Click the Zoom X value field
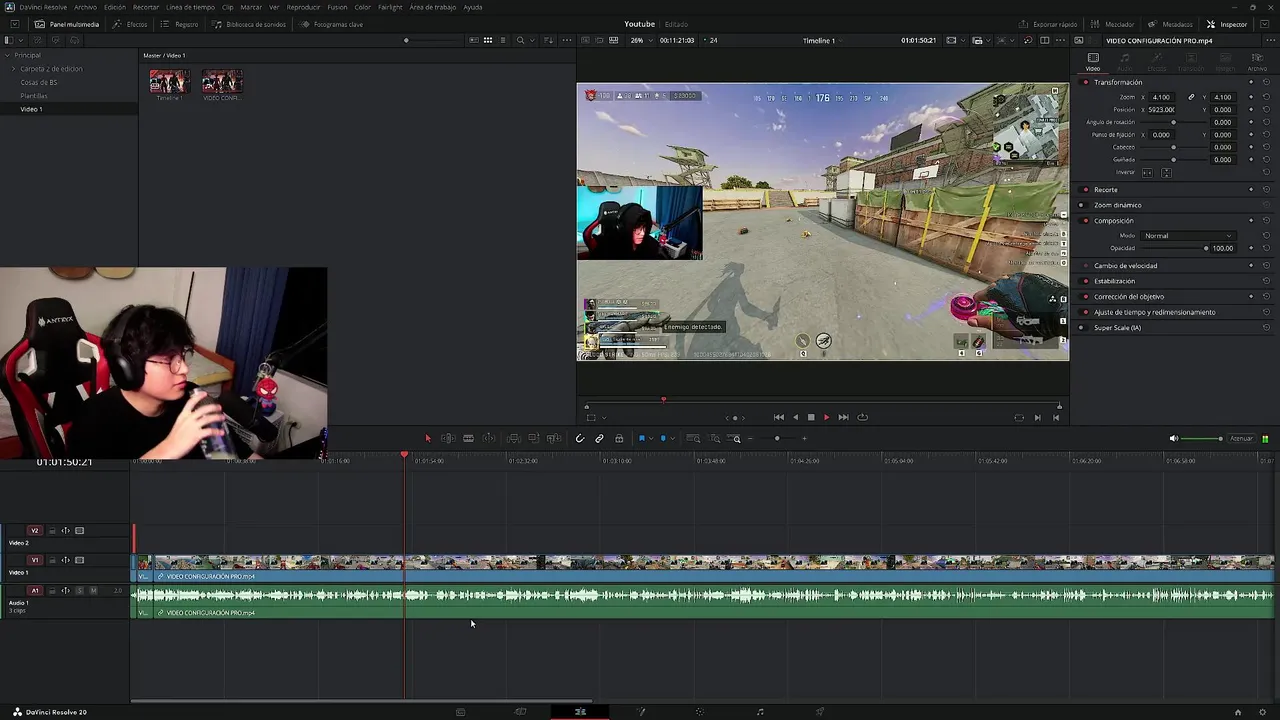 (1161, 97)
